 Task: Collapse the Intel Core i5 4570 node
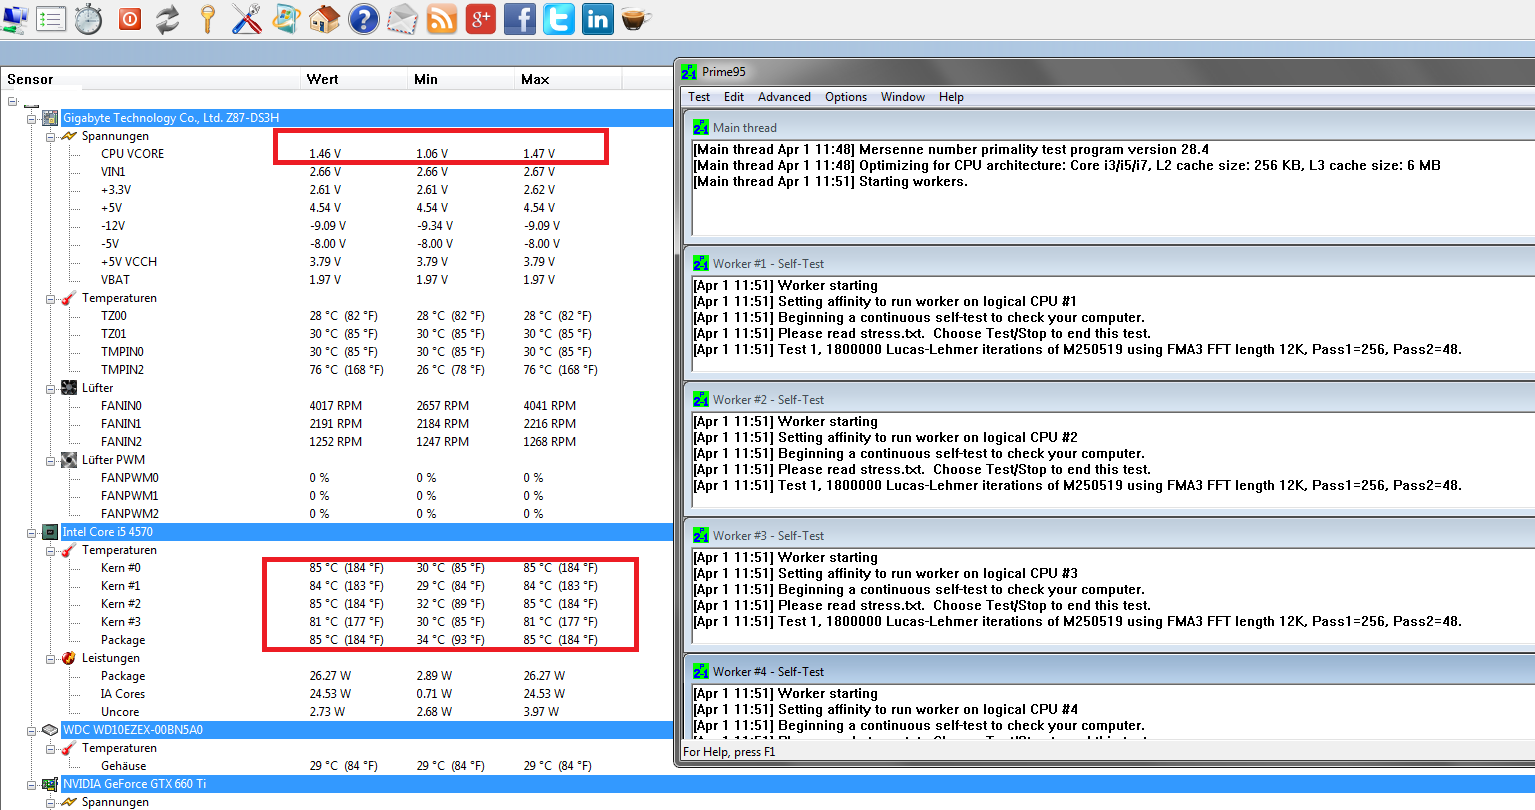(32, 532)
